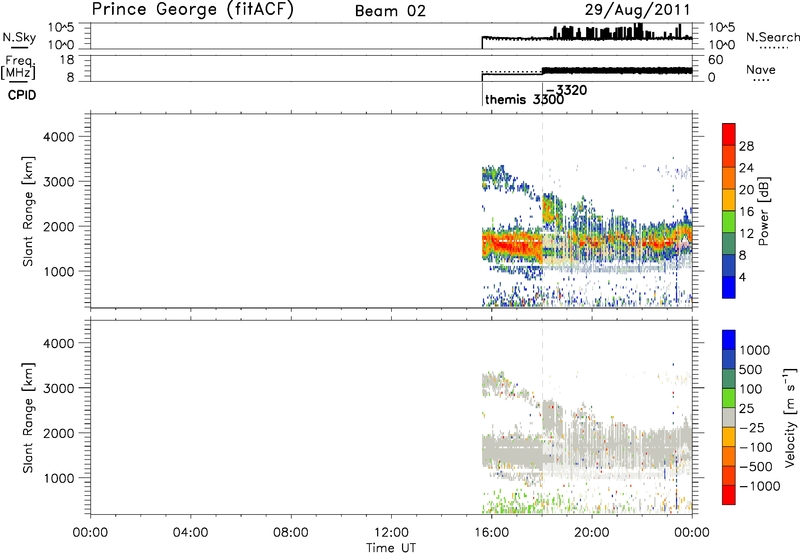Image resolution: width=800 pixels, height=554 pixels.
Task: Click the '3000' tick of the Velocity panel
Action: [x=58, y=388]
